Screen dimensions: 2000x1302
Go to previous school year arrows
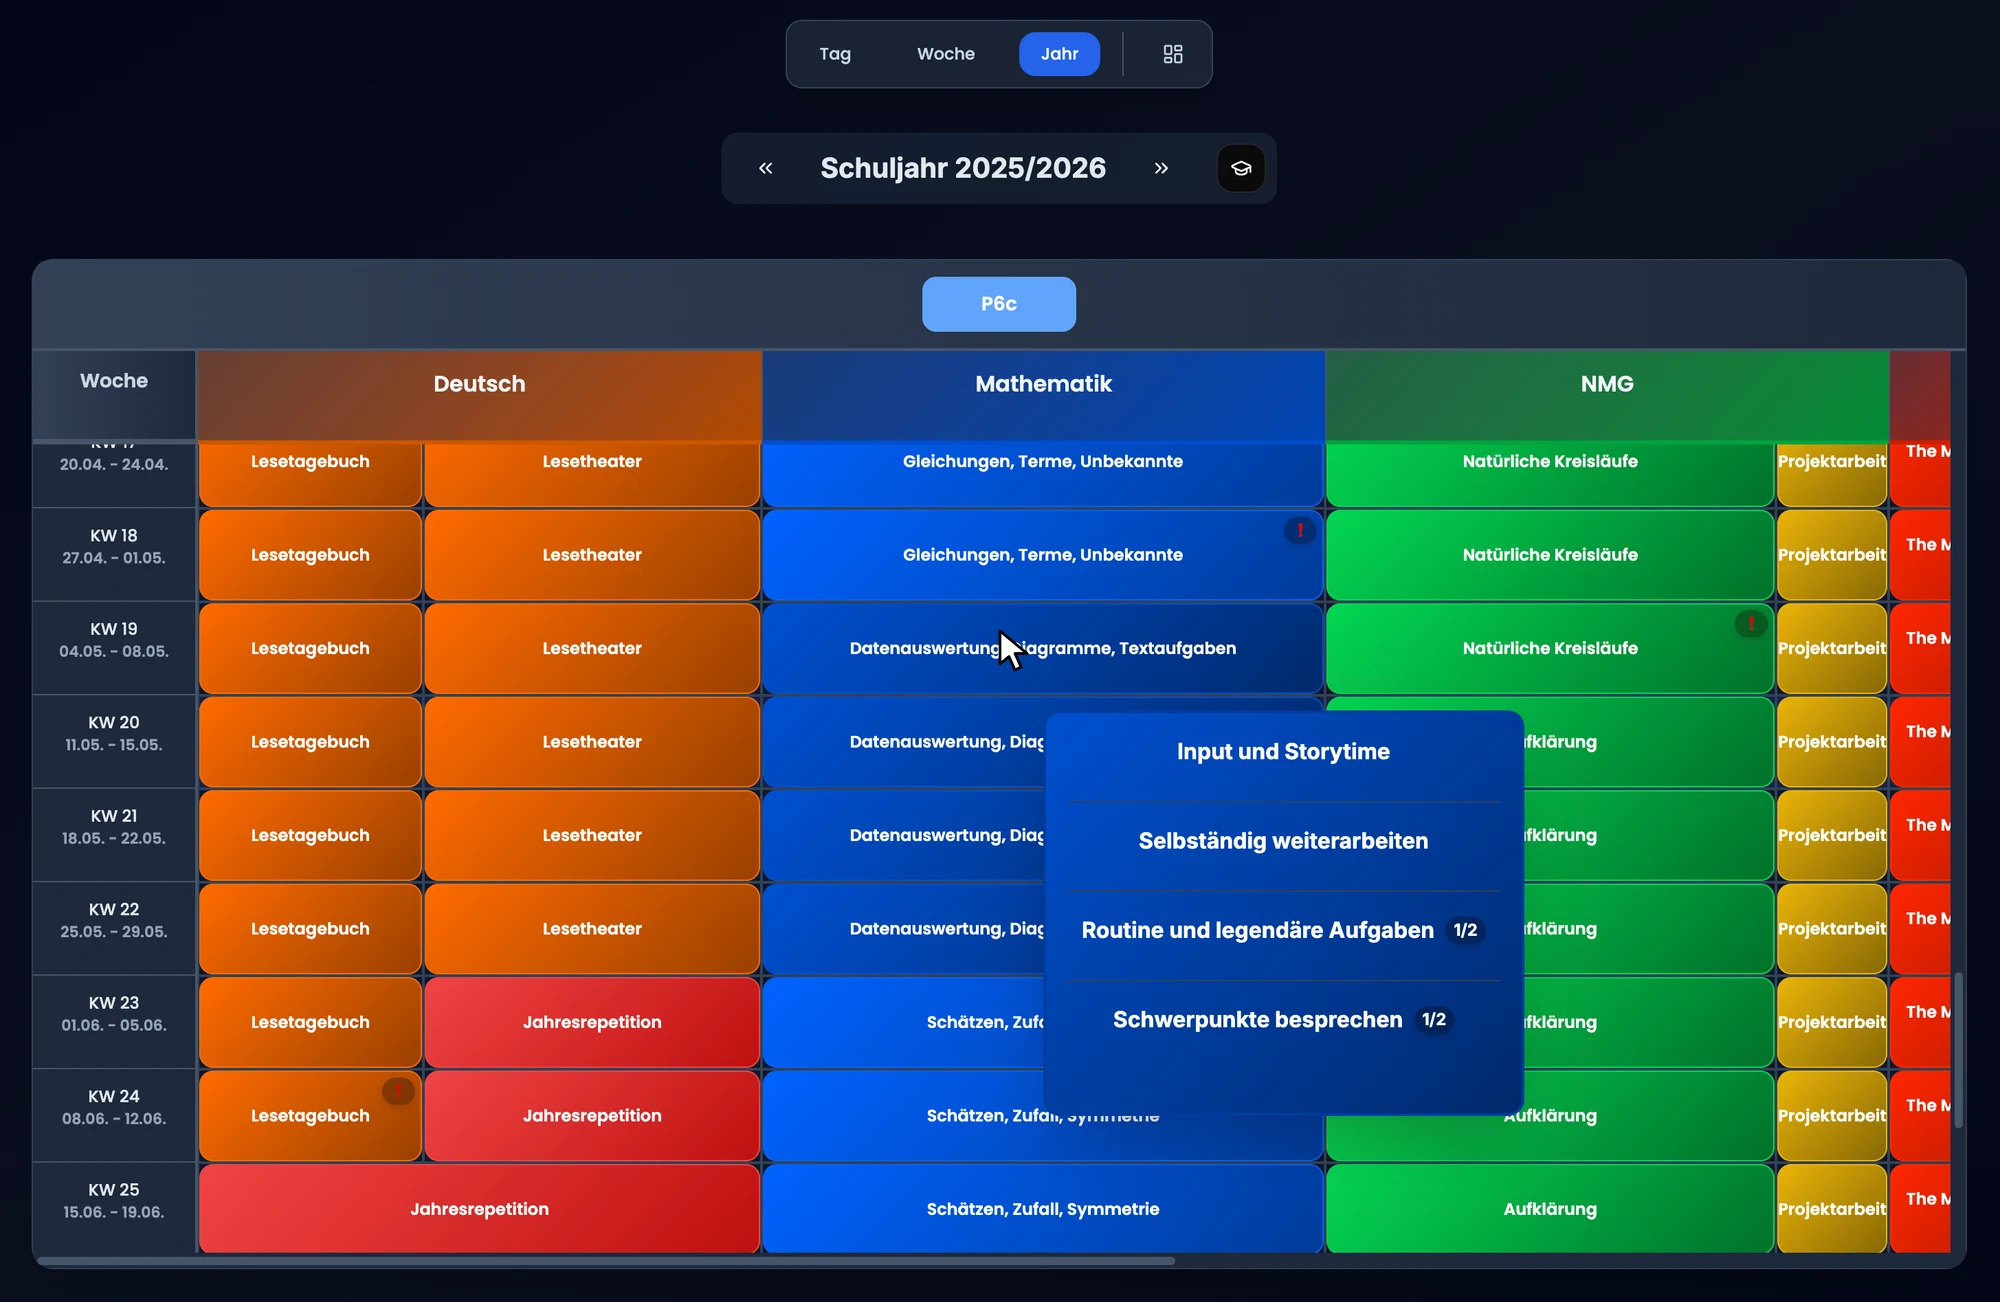click(766, 168)
